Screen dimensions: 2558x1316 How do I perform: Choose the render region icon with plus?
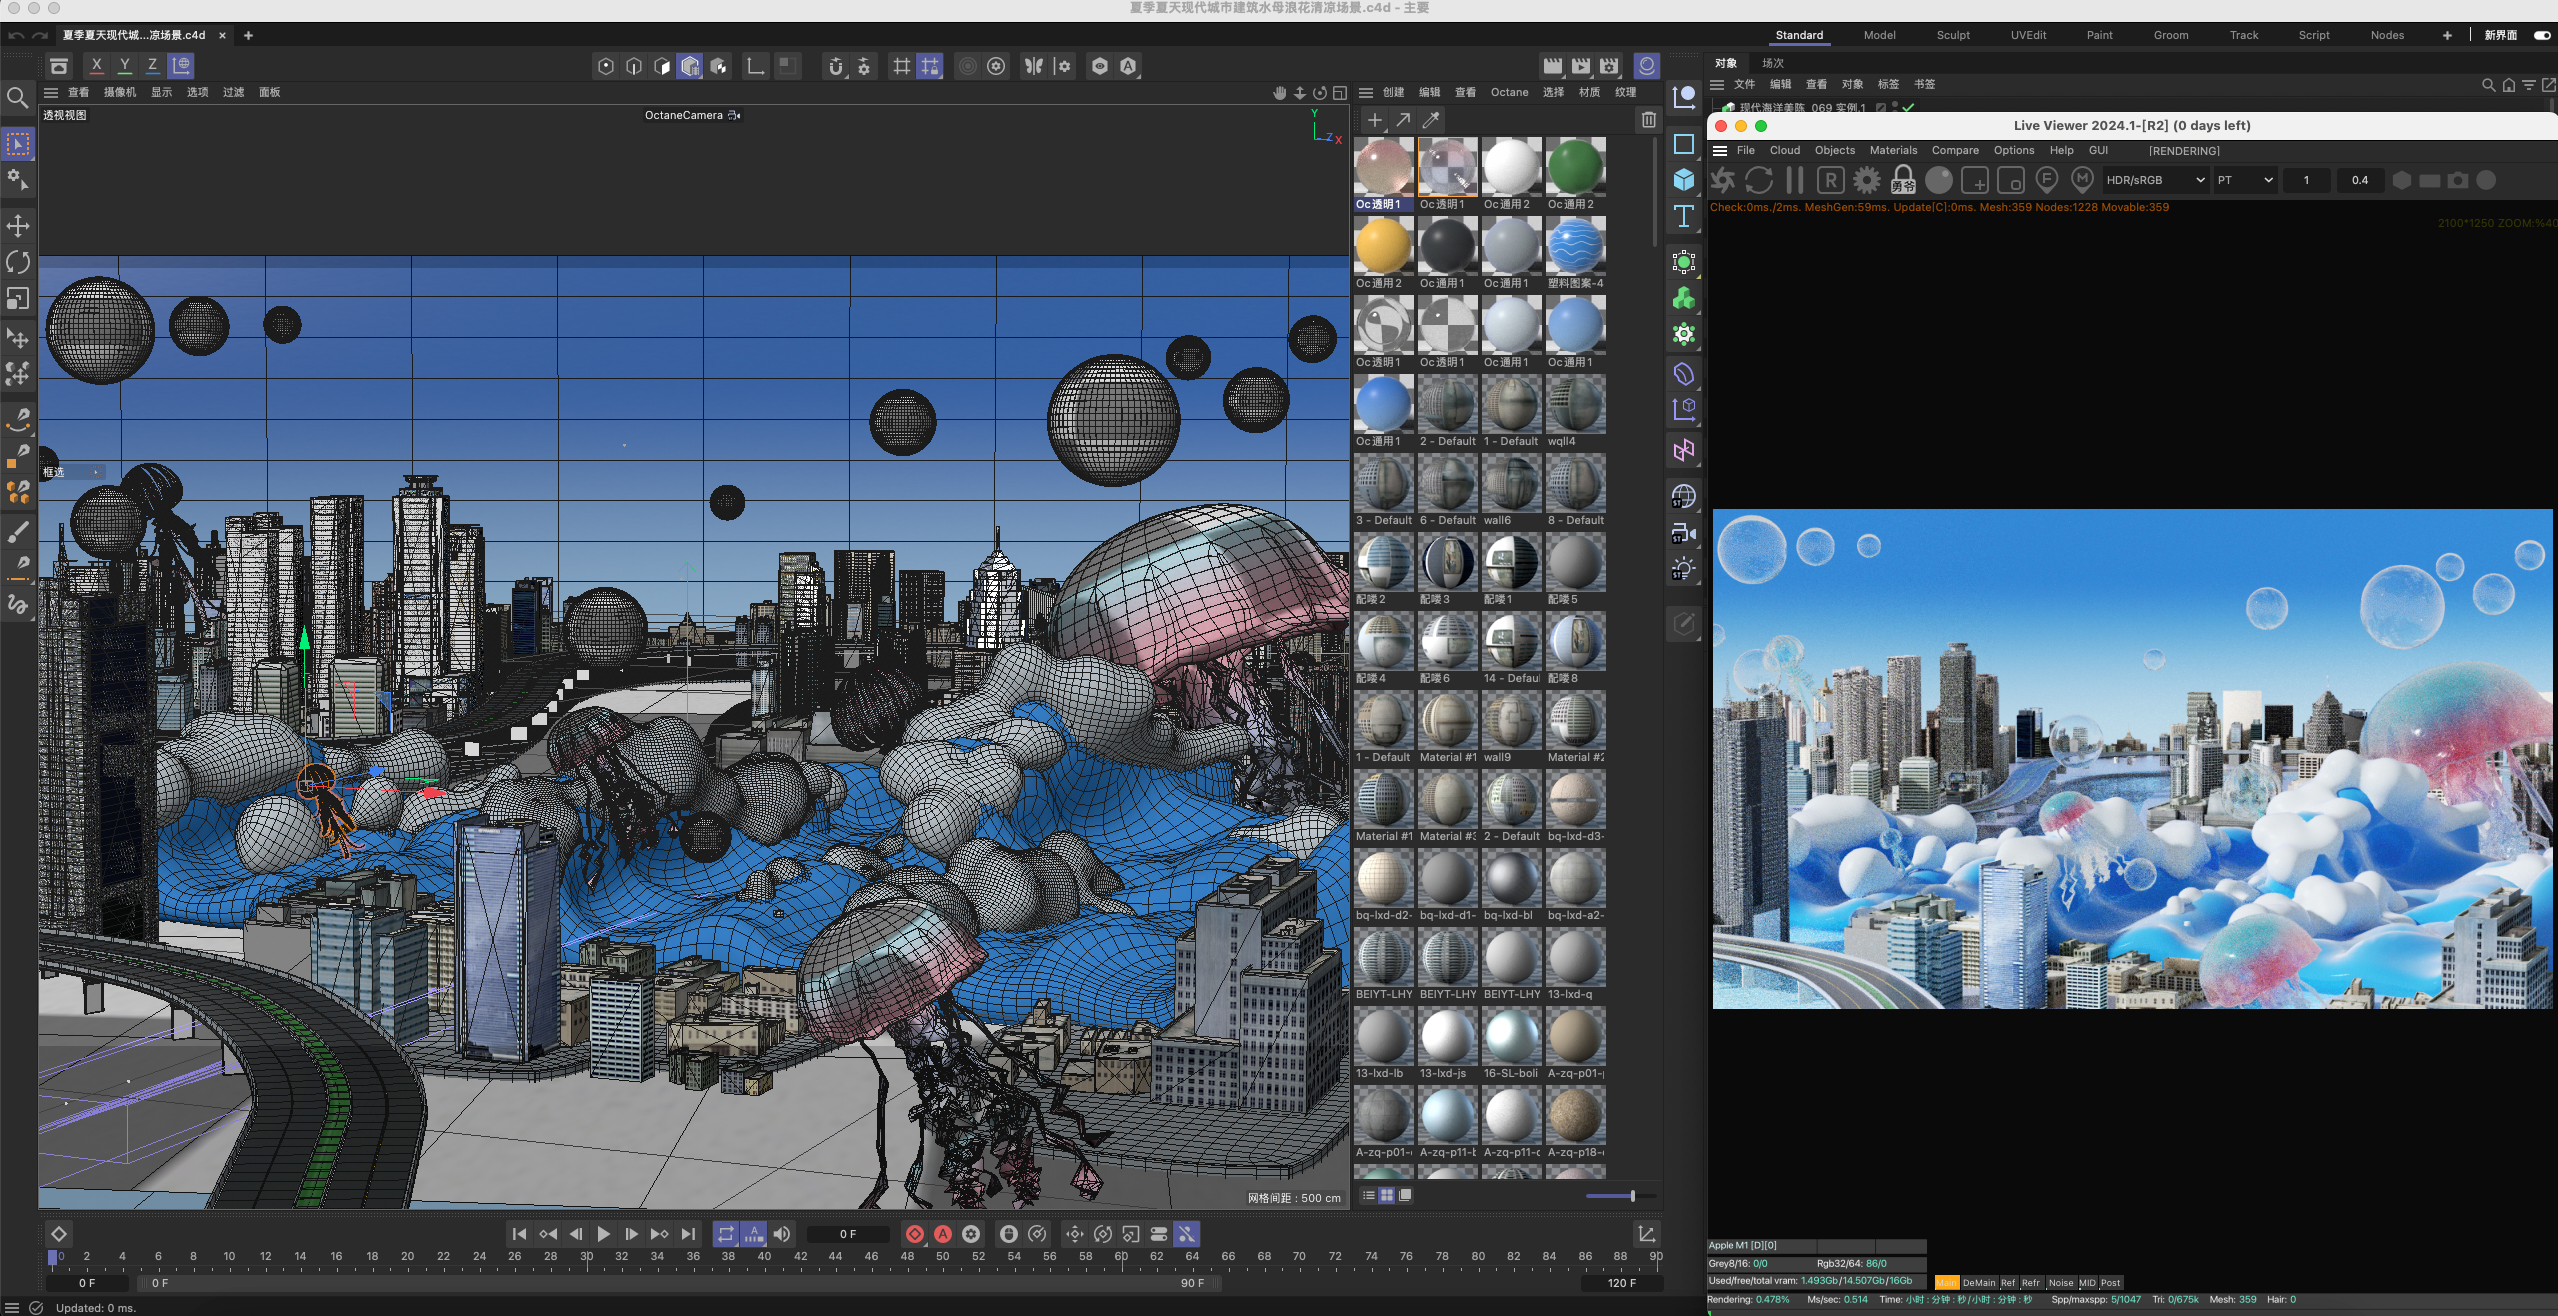[x=1974, y=180]
